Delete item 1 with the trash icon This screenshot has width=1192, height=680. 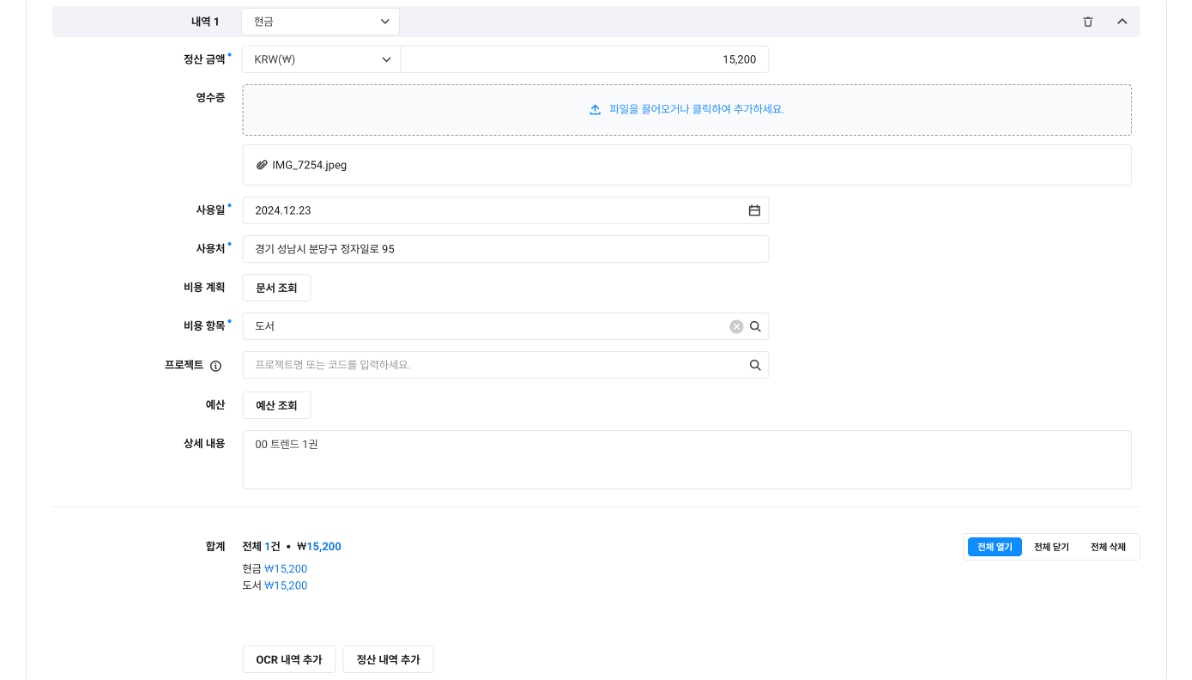[x=1088, y=22]
